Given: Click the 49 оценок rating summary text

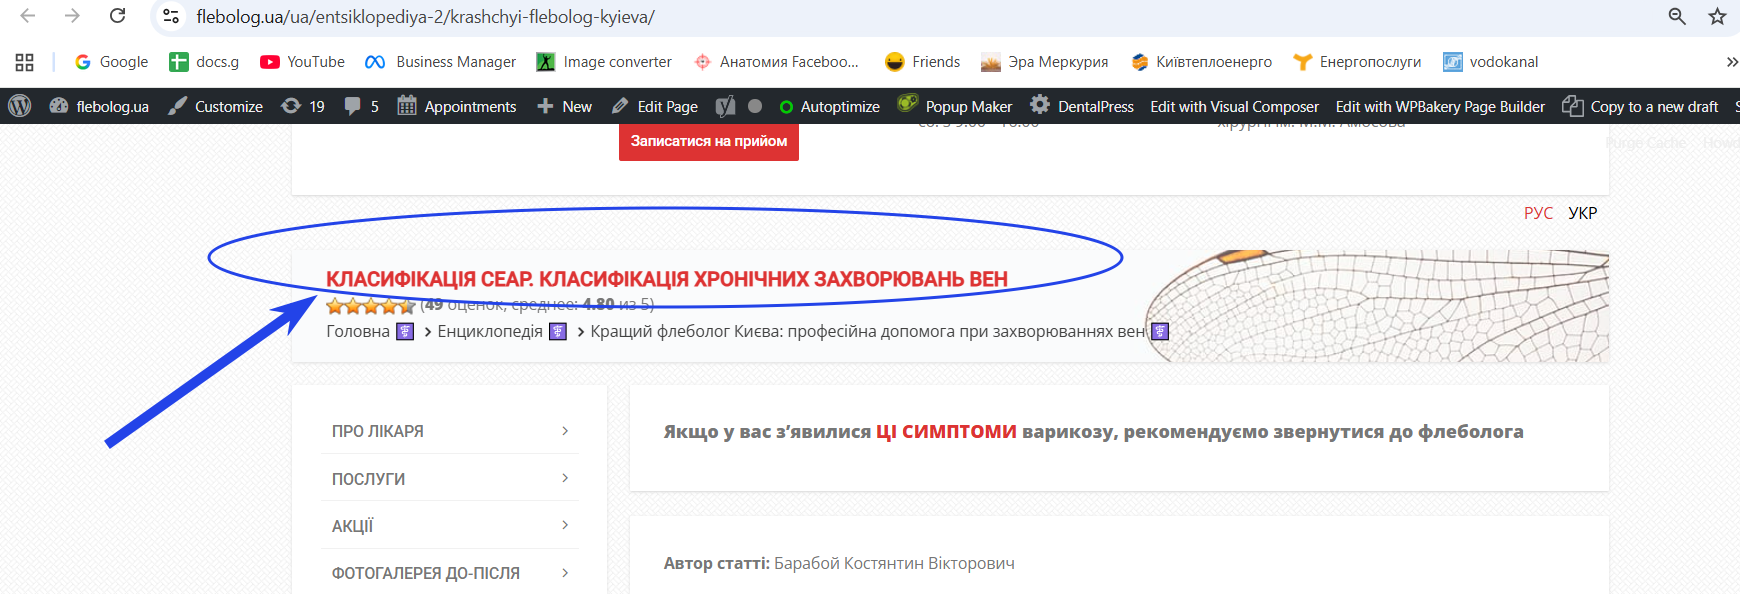Looking at the screenshot, I should pos(537,305).
